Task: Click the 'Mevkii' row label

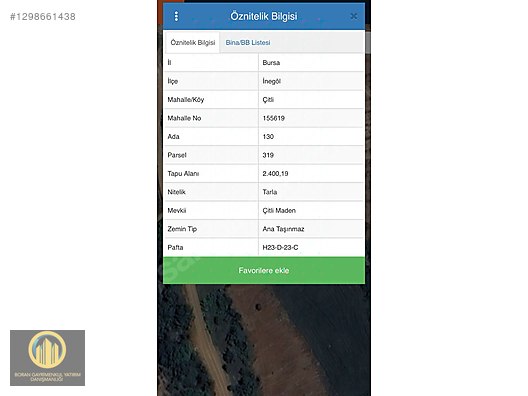Action: click(177, 210)
